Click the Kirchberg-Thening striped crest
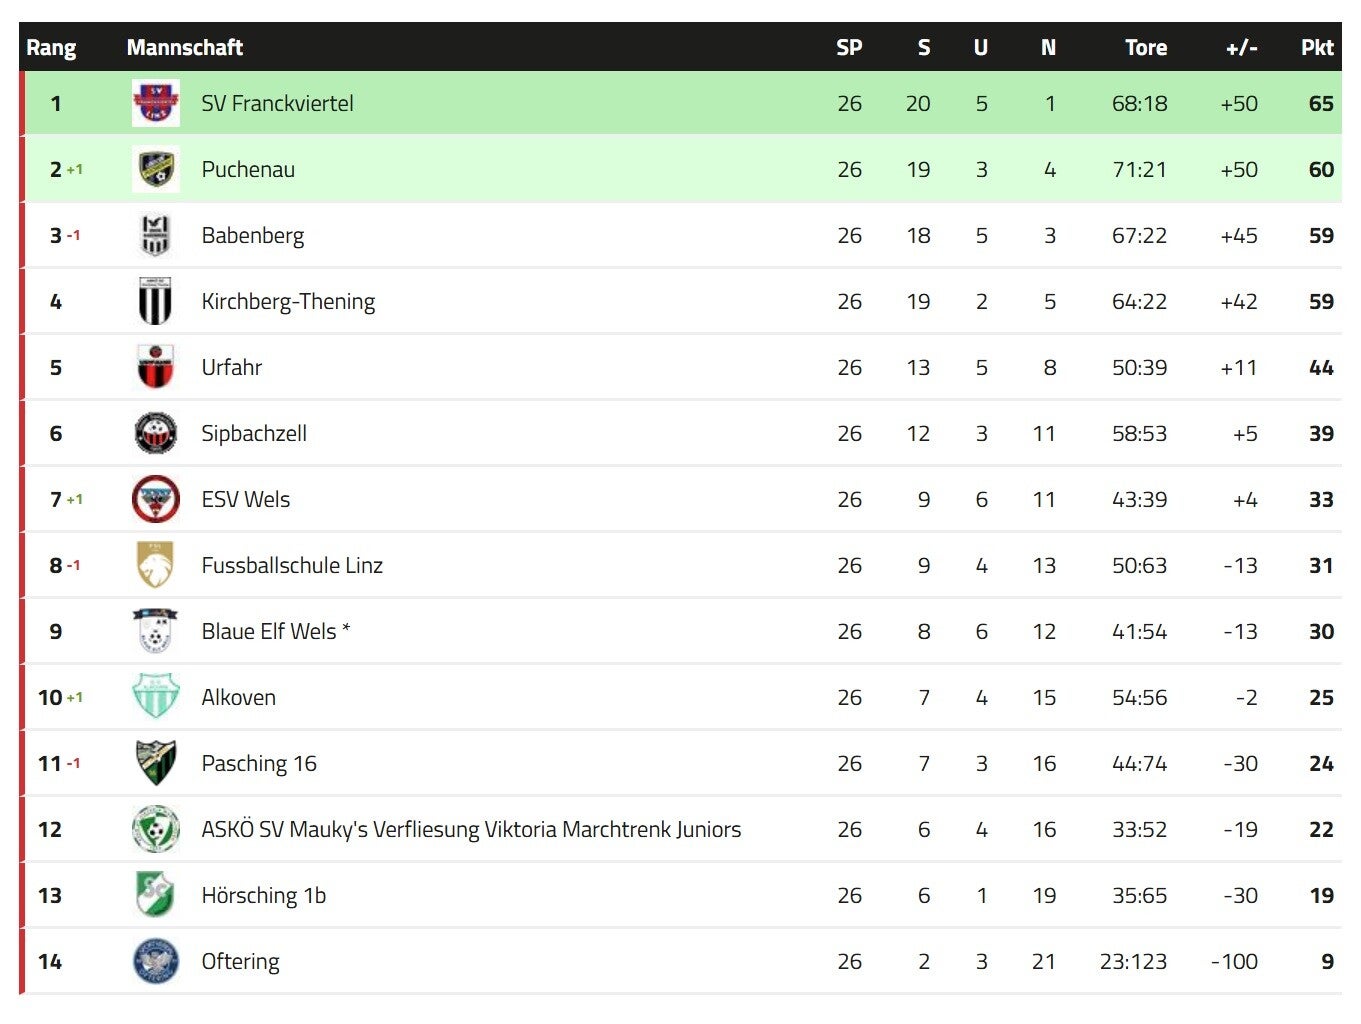Image resolution: width=1361 pixels, height=1024 pixels. click(155, 301)
